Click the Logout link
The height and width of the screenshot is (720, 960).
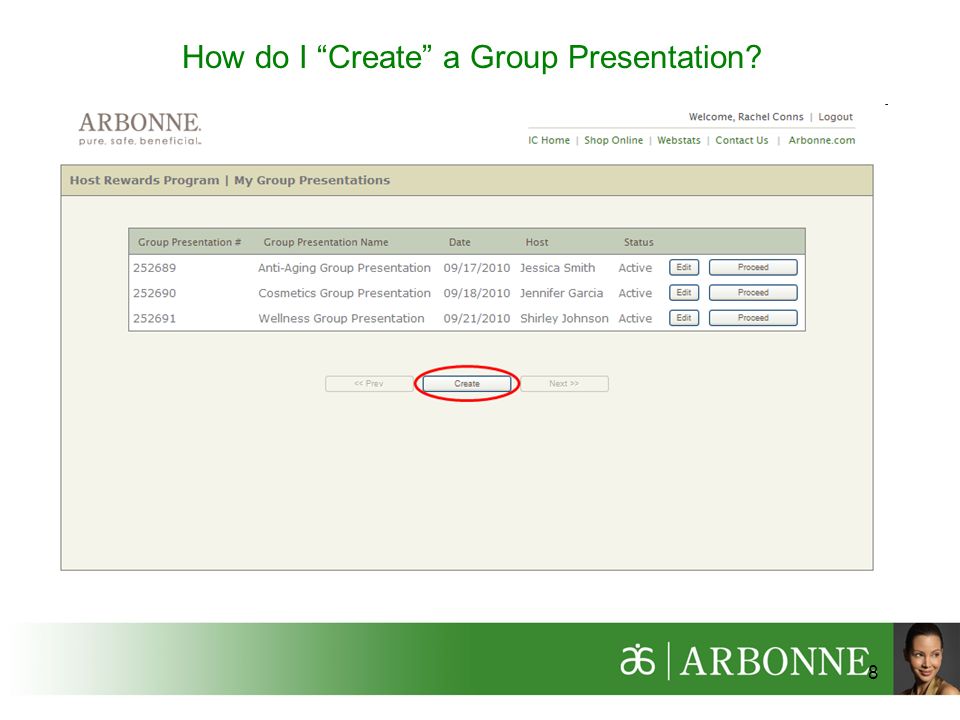(x=835, y=117)
